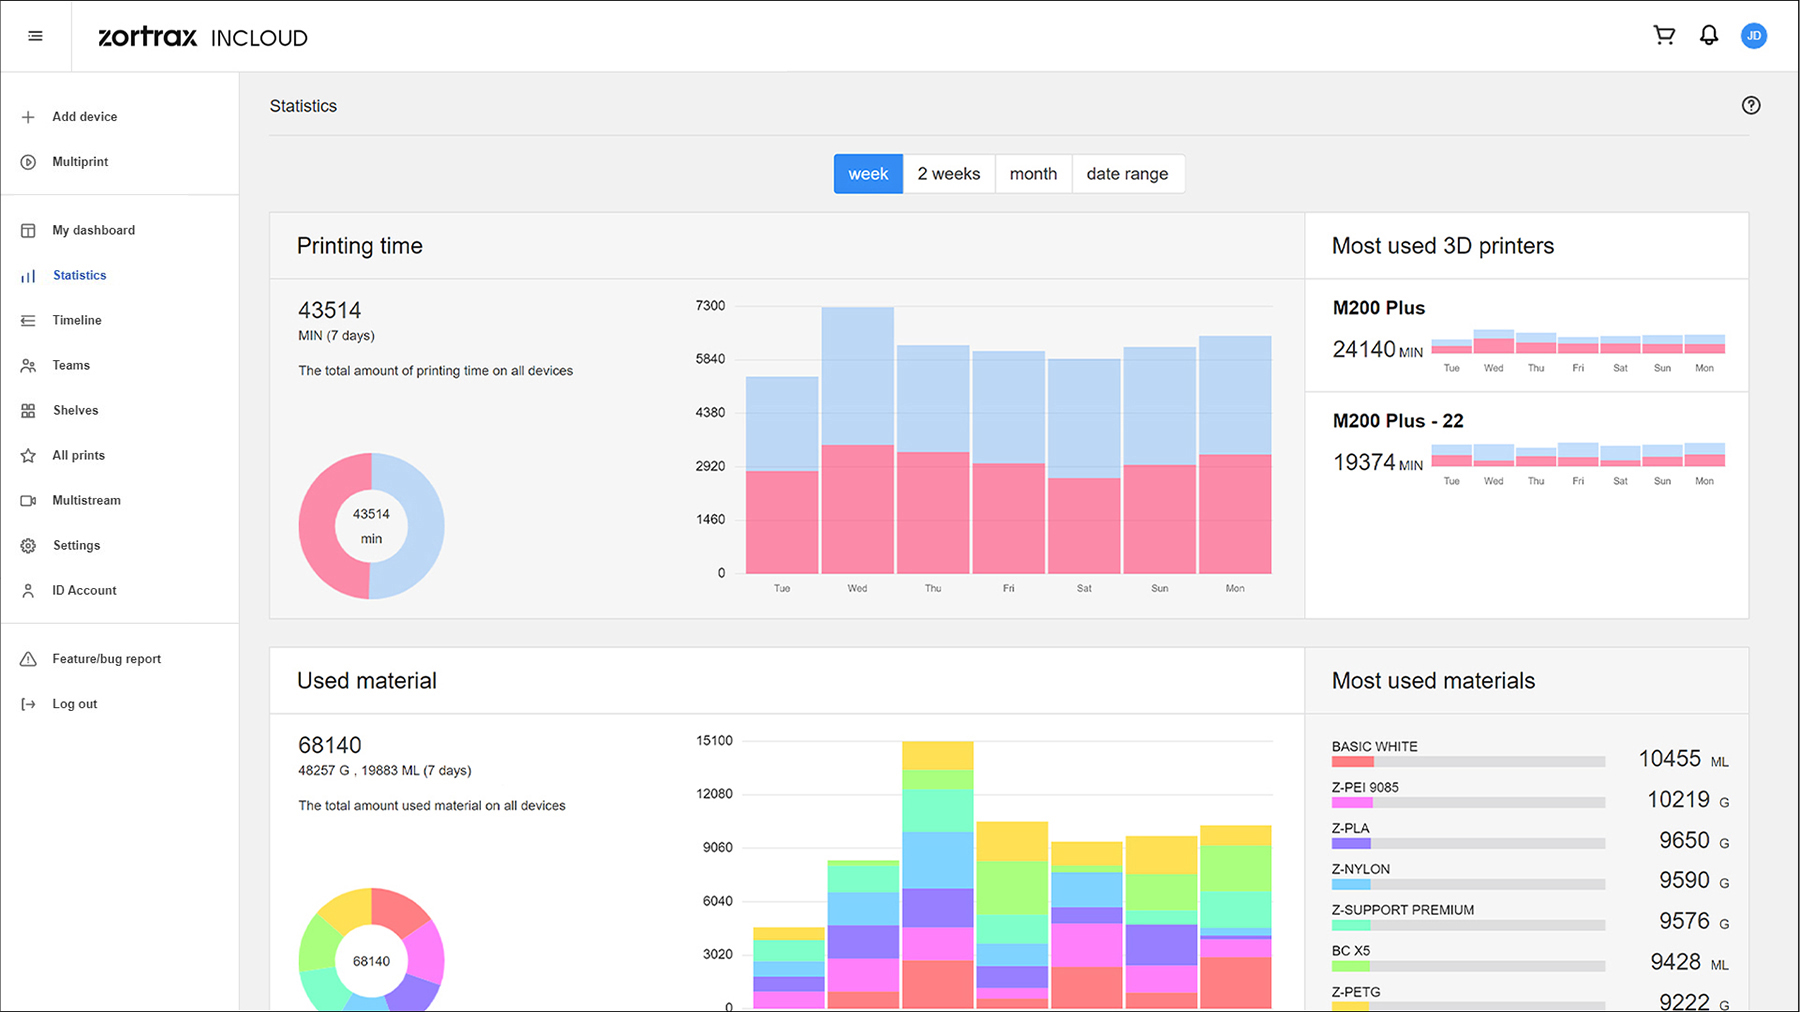Click the help question mark icon

(x=1750, y=106)
